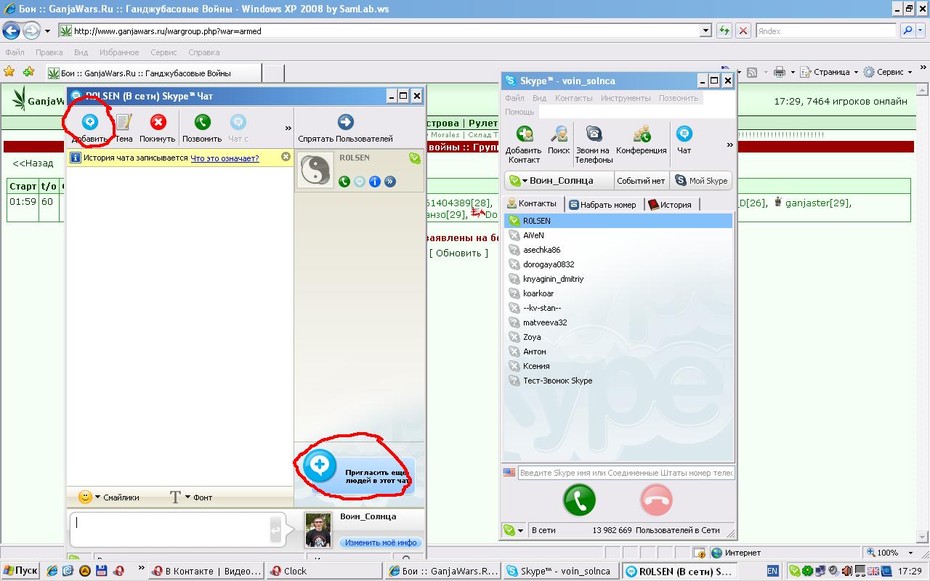This screenshot has width=930, height=581.
Task: Focus the chat message input box
Action: [171, 529]
